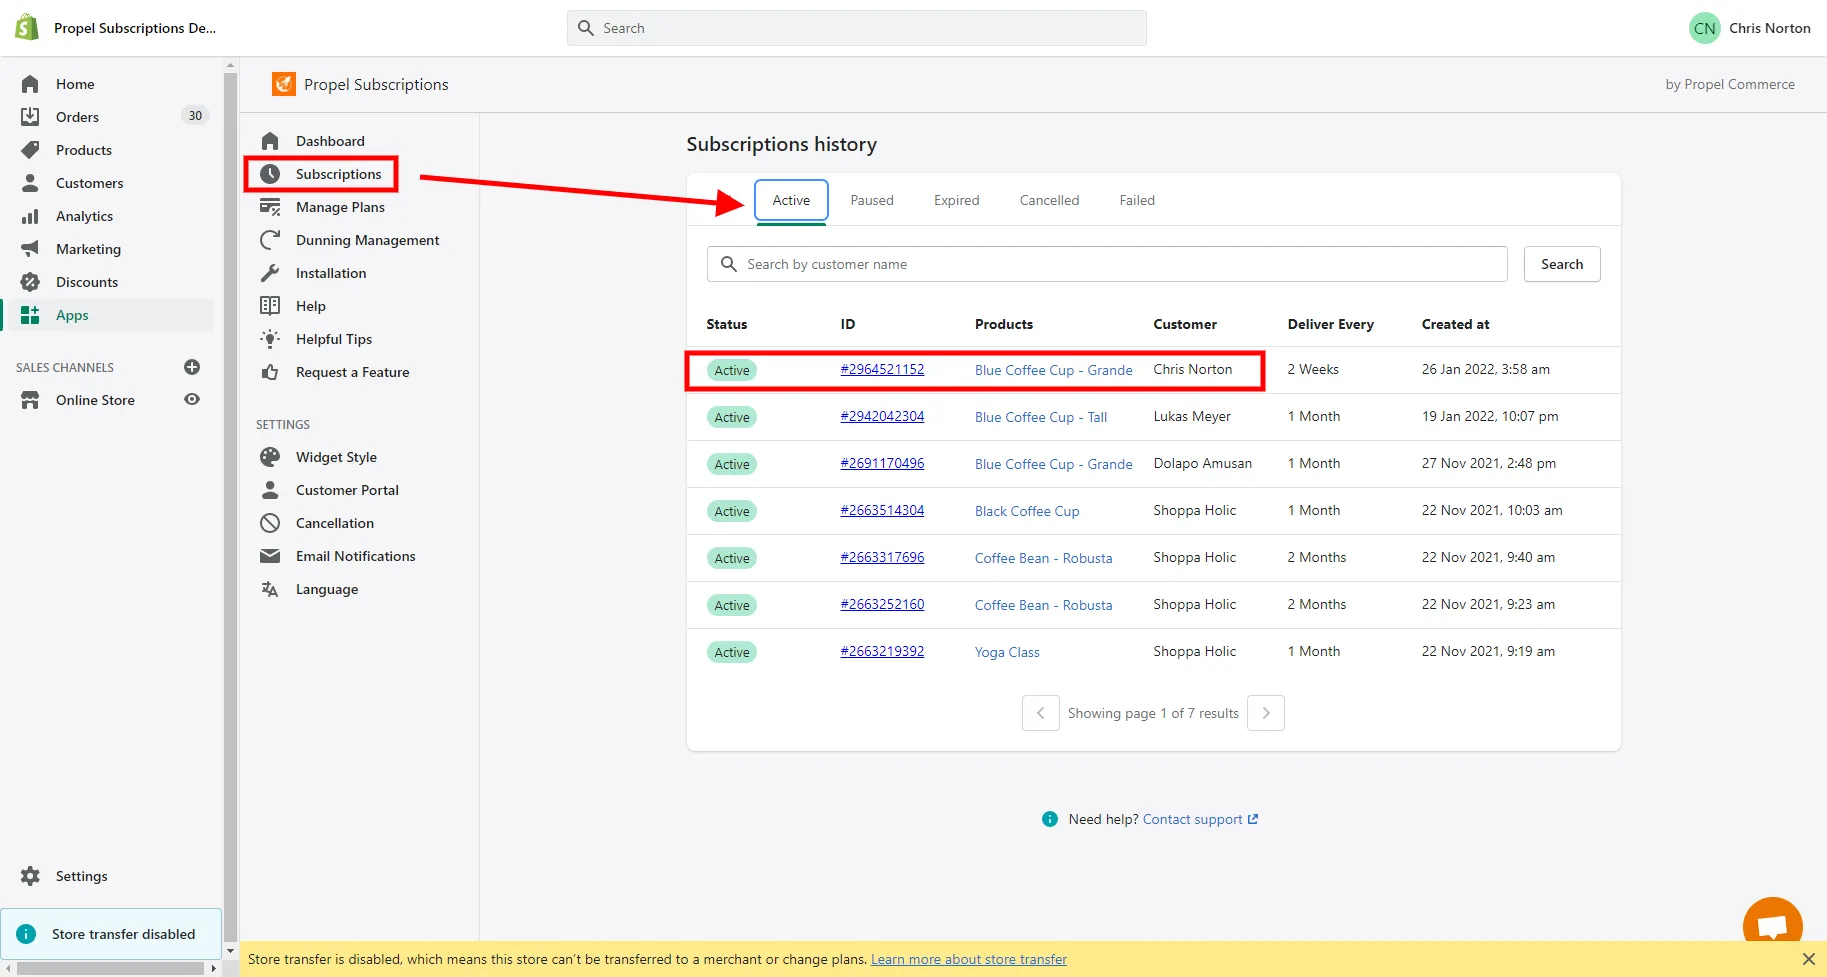This screenshot has height=977, width=1827.
Task: Click the Shopify logo icon
Action: pyautogui.click(x=27, y=27)
